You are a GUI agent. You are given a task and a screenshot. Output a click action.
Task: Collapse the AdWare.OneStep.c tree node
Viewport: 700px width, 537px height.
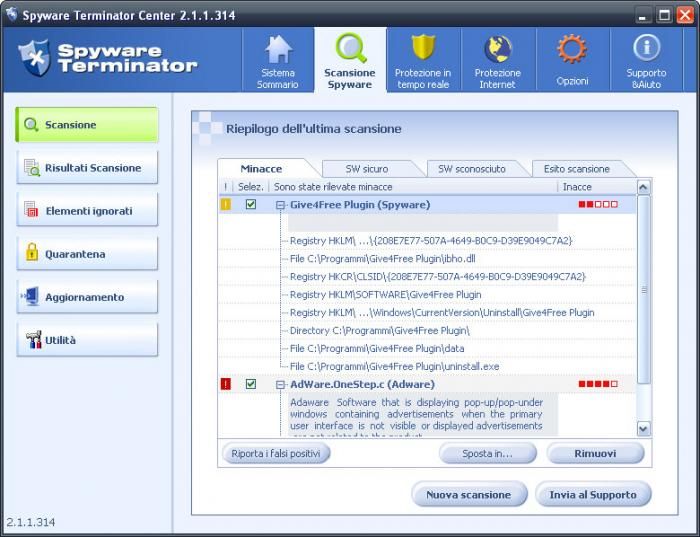[x=281, y=384]
